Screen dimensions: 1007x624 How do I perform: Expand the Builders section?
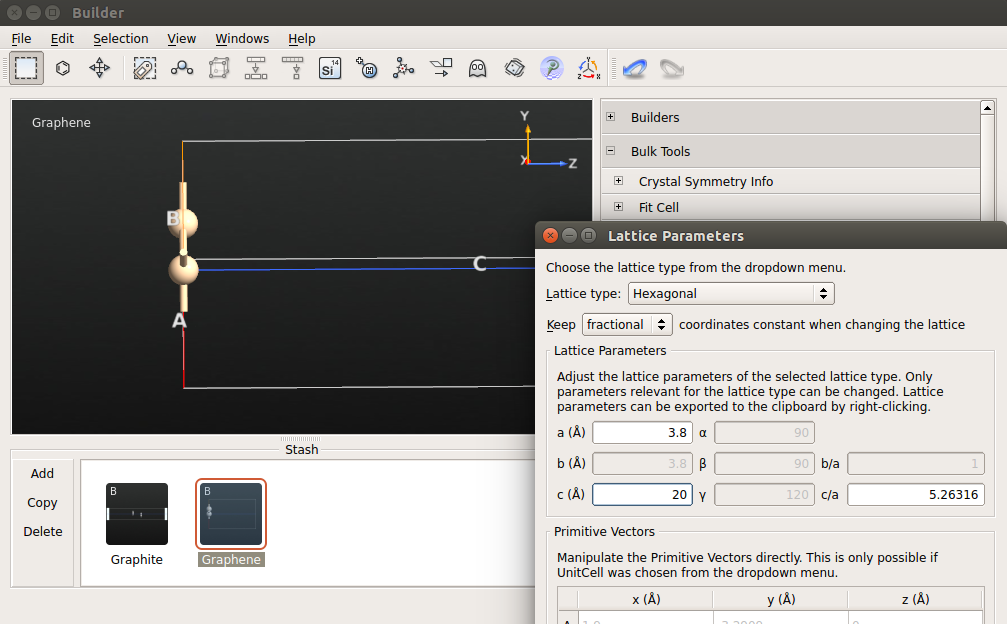coord(611,117)
